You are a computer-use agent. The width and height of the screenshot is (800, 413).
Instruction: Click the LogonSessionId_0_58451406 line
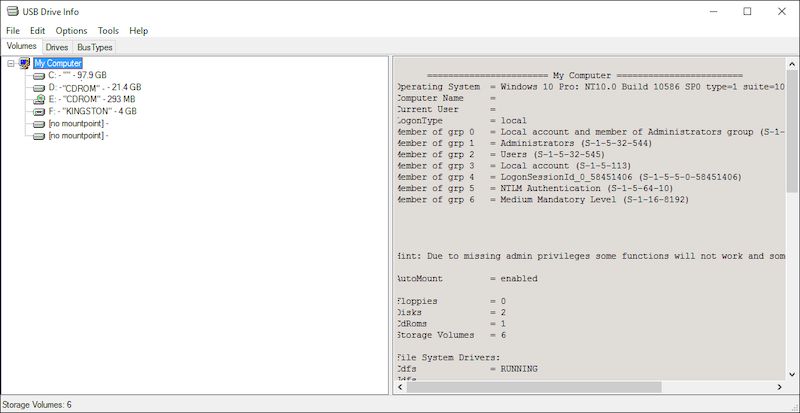[569, 177]
